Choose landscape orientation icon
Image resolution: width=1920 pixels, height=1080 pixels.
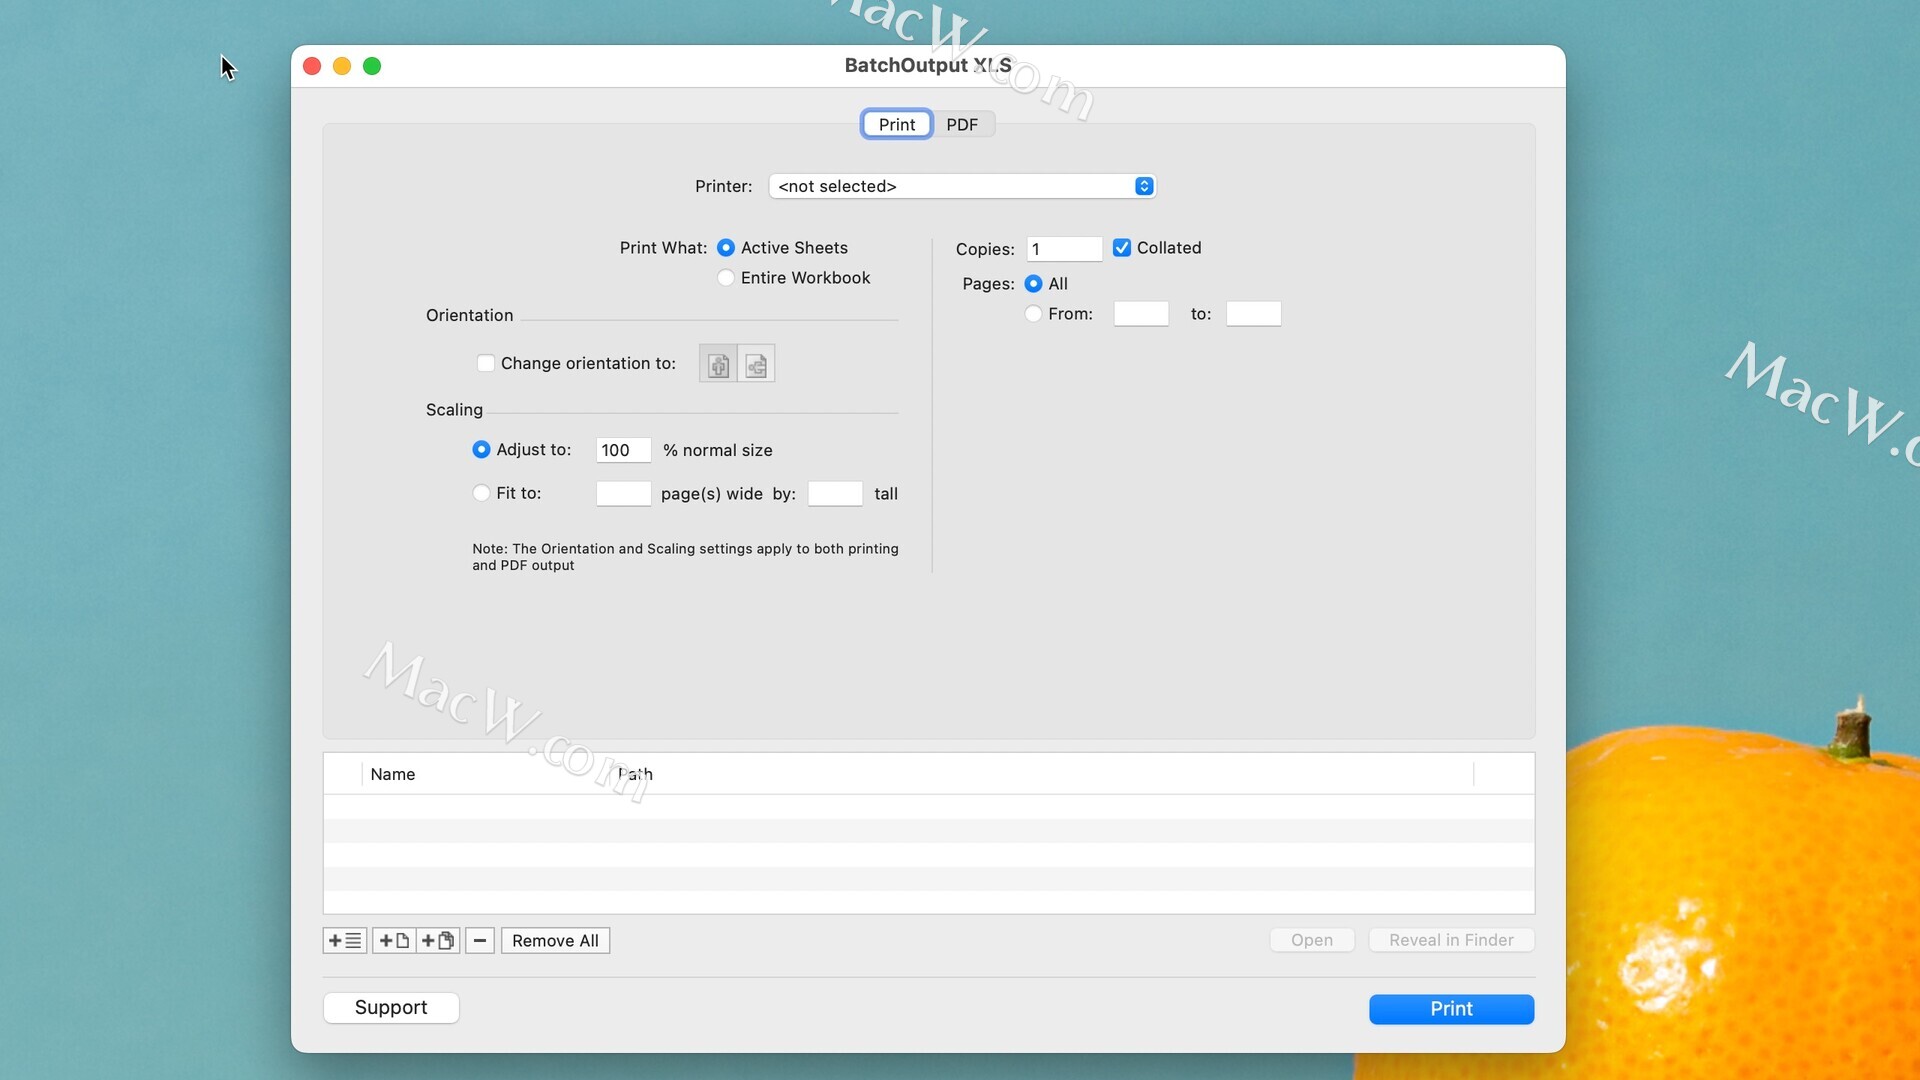tap(756, 364)
